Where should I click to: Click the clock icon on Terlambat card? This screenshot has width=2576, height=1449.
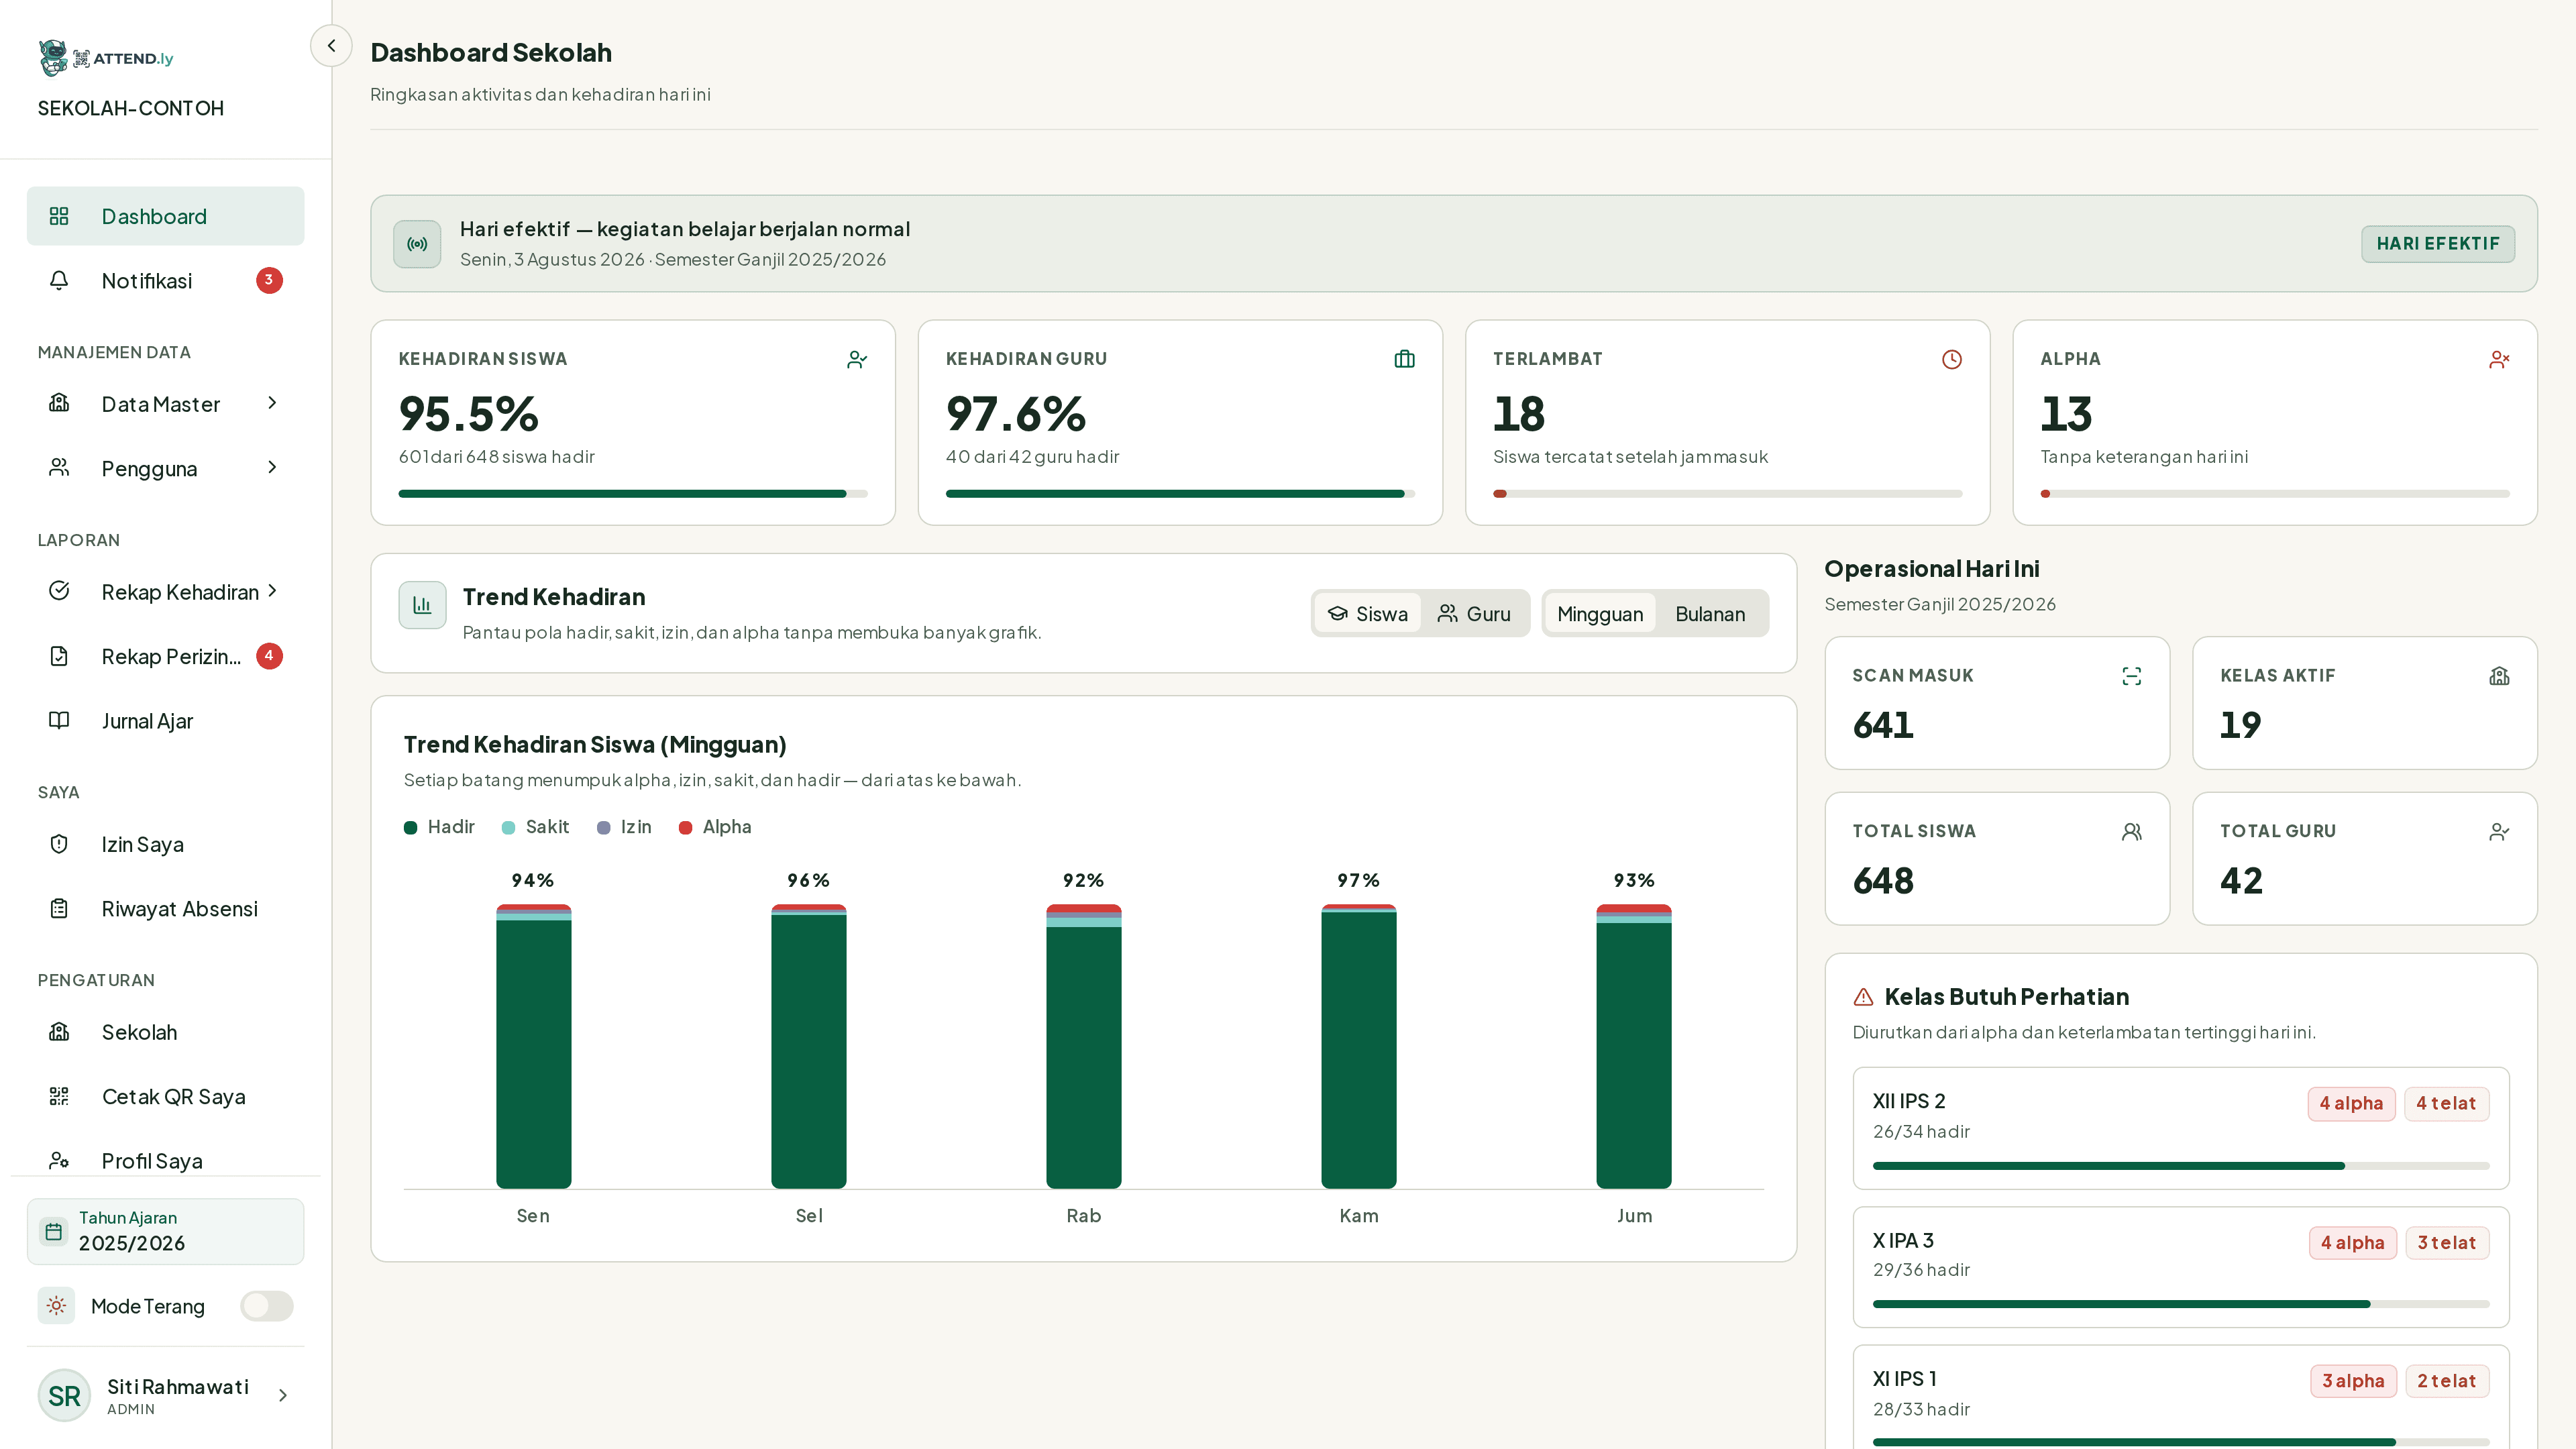click(x=1952, y=360)
